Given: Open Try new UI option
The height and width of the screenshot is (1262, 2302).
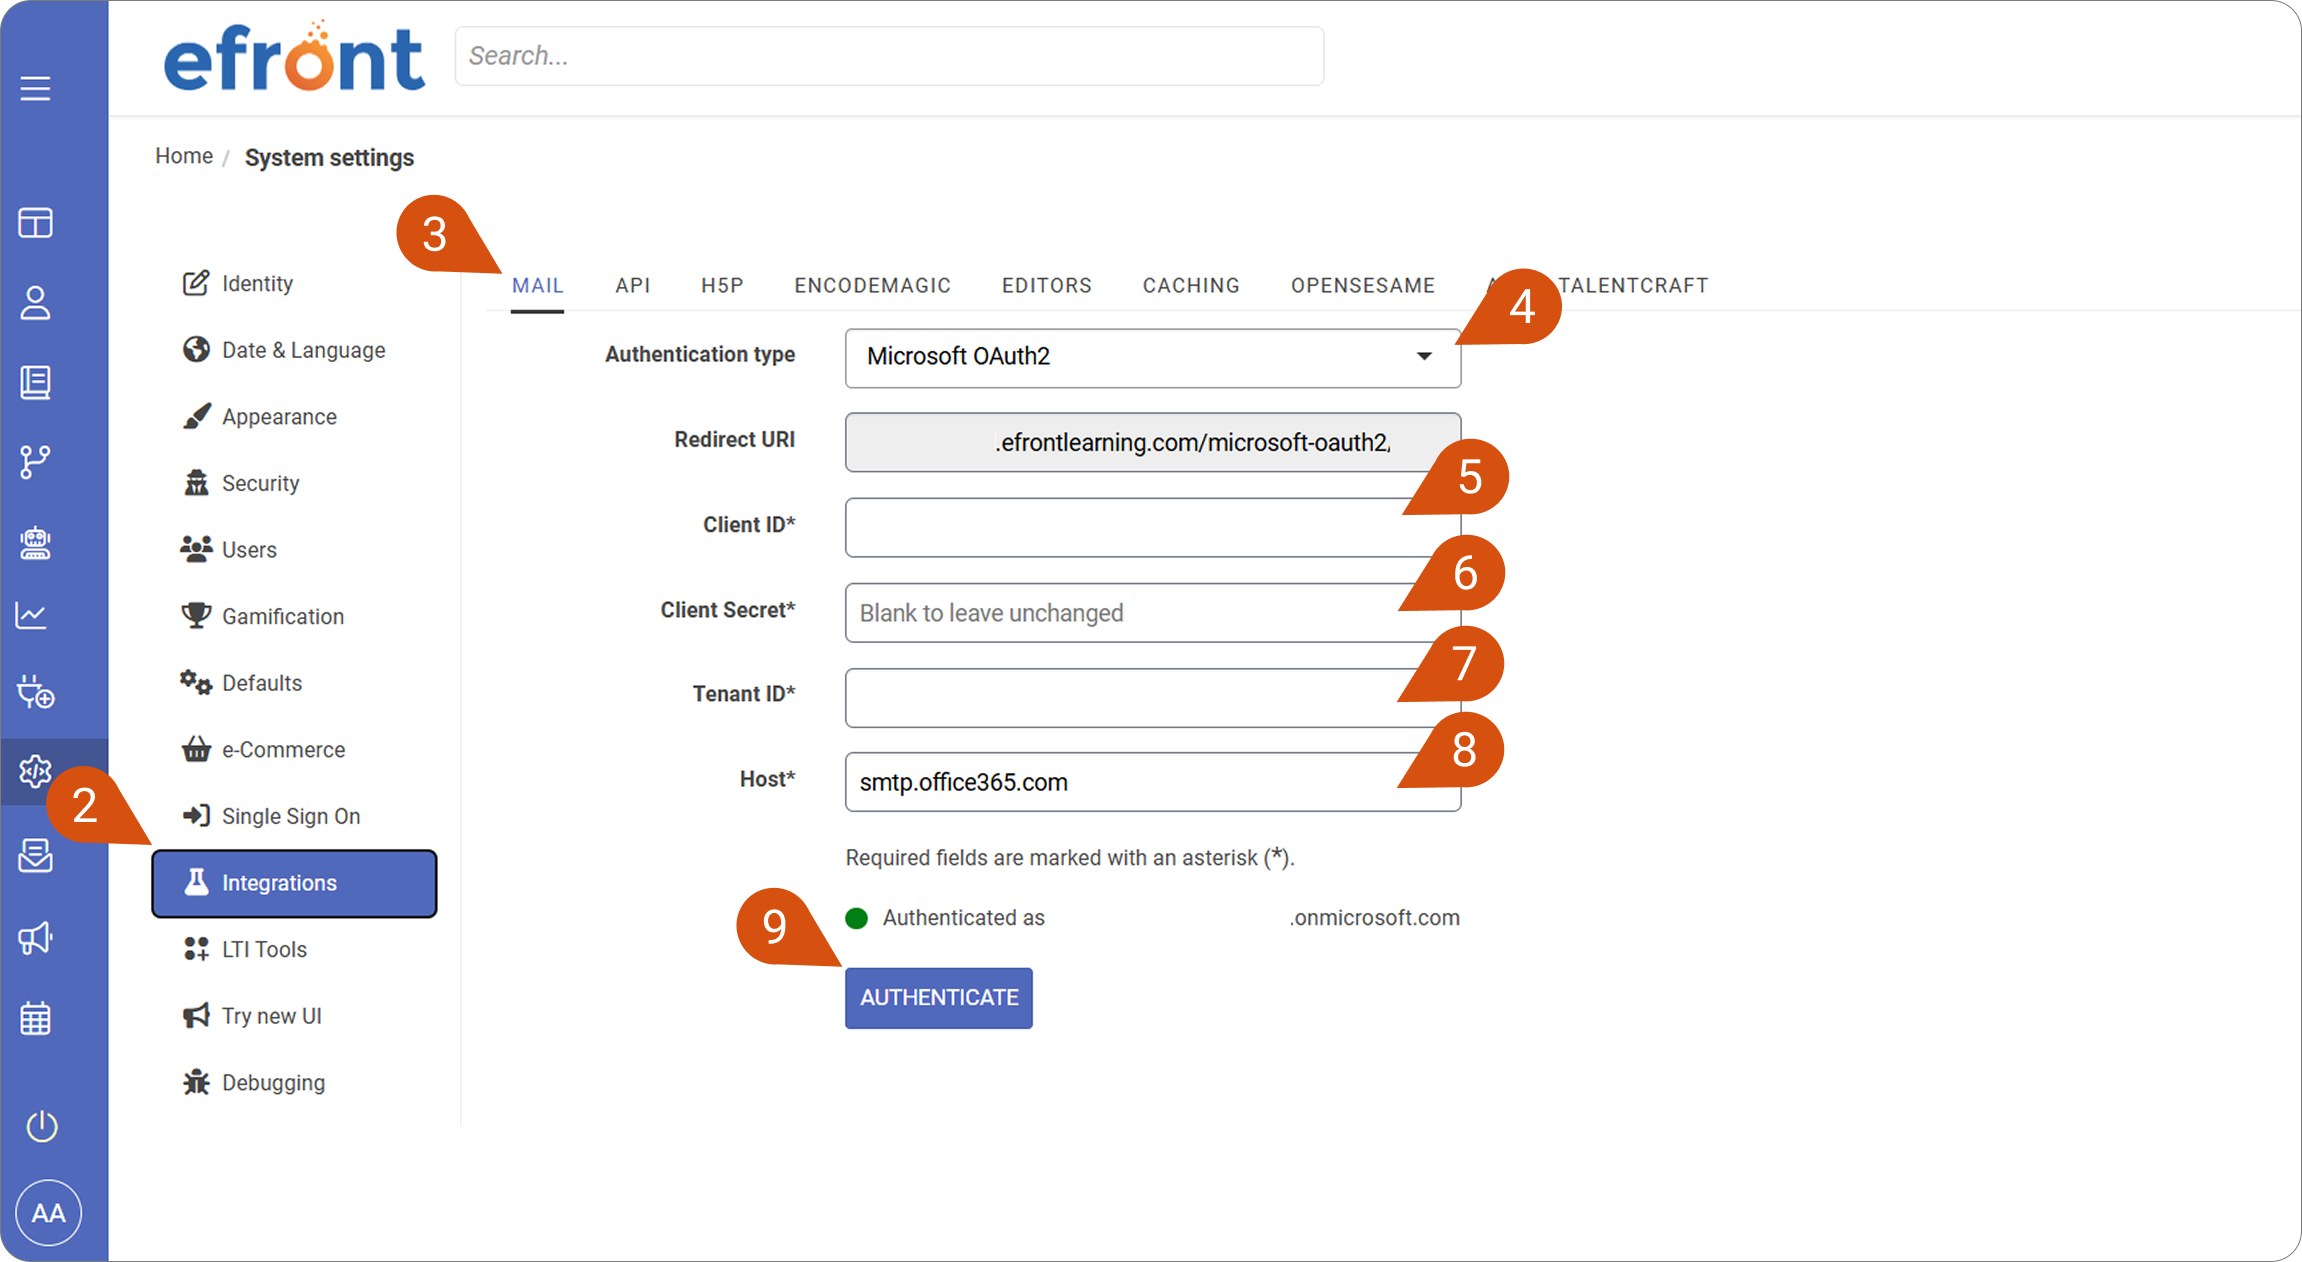Looking at the screenshot, I should (x=252, y=1016).
